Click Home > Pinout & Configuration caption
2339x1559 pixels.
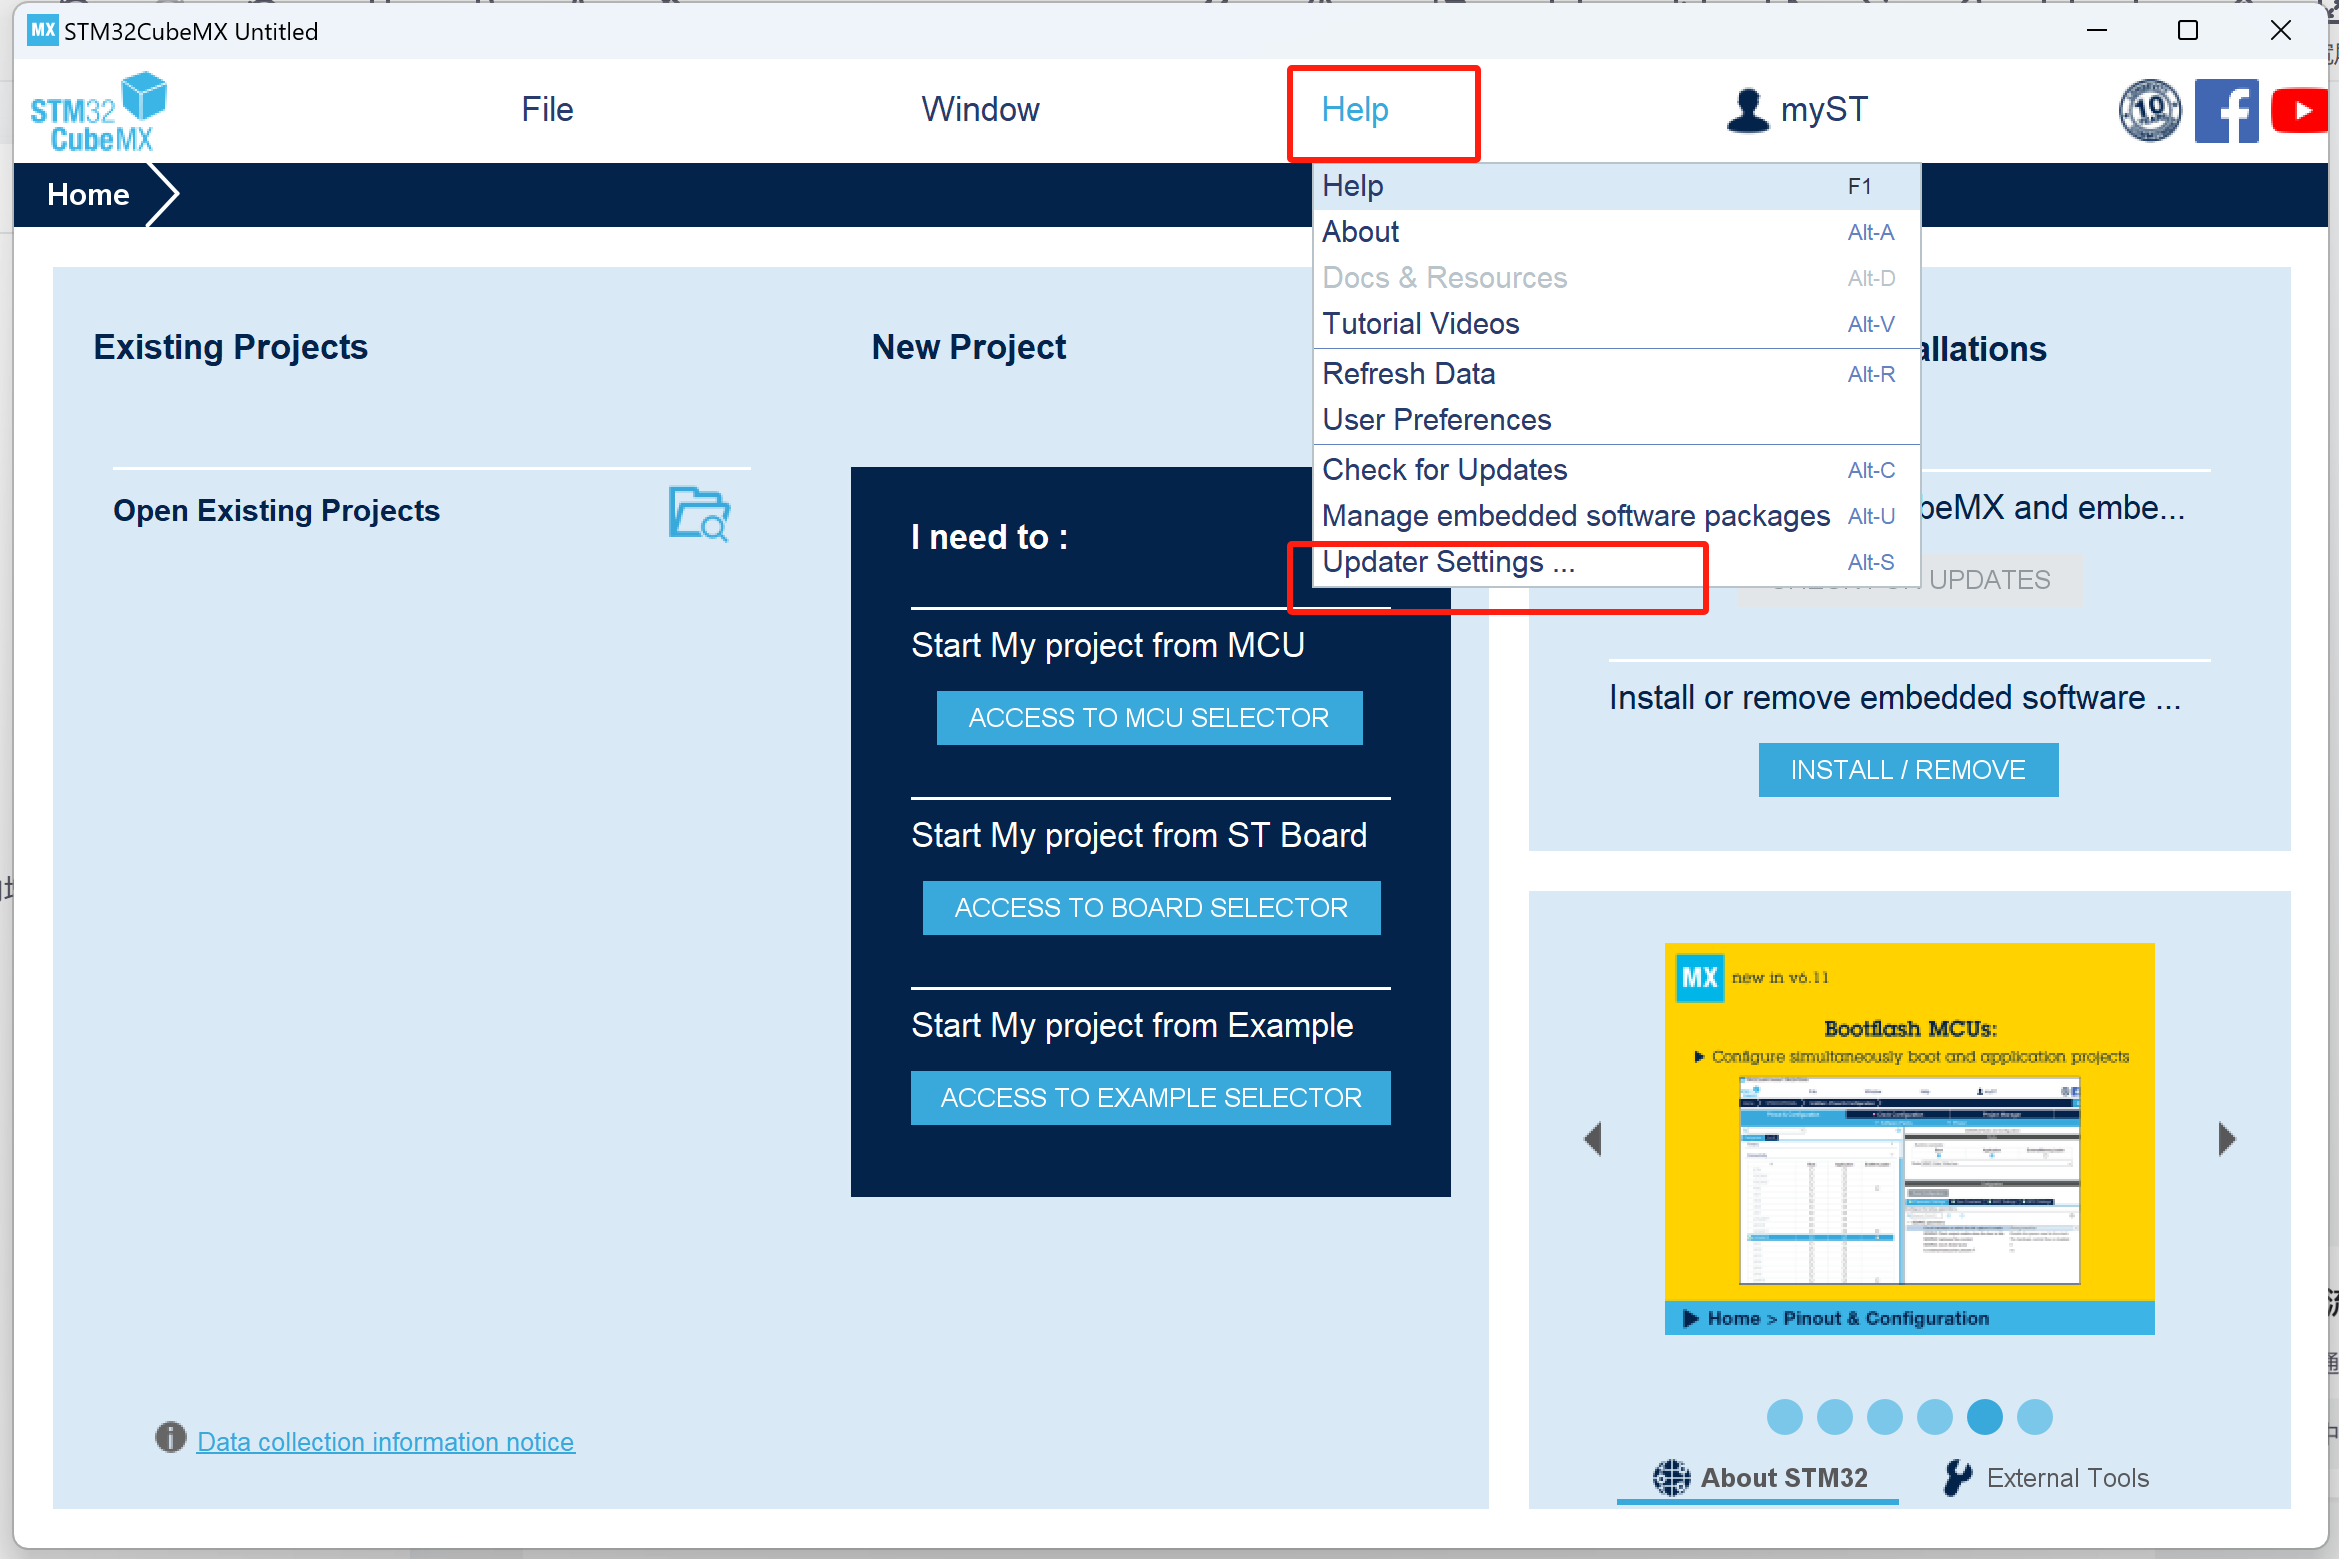(1848, 1317)
